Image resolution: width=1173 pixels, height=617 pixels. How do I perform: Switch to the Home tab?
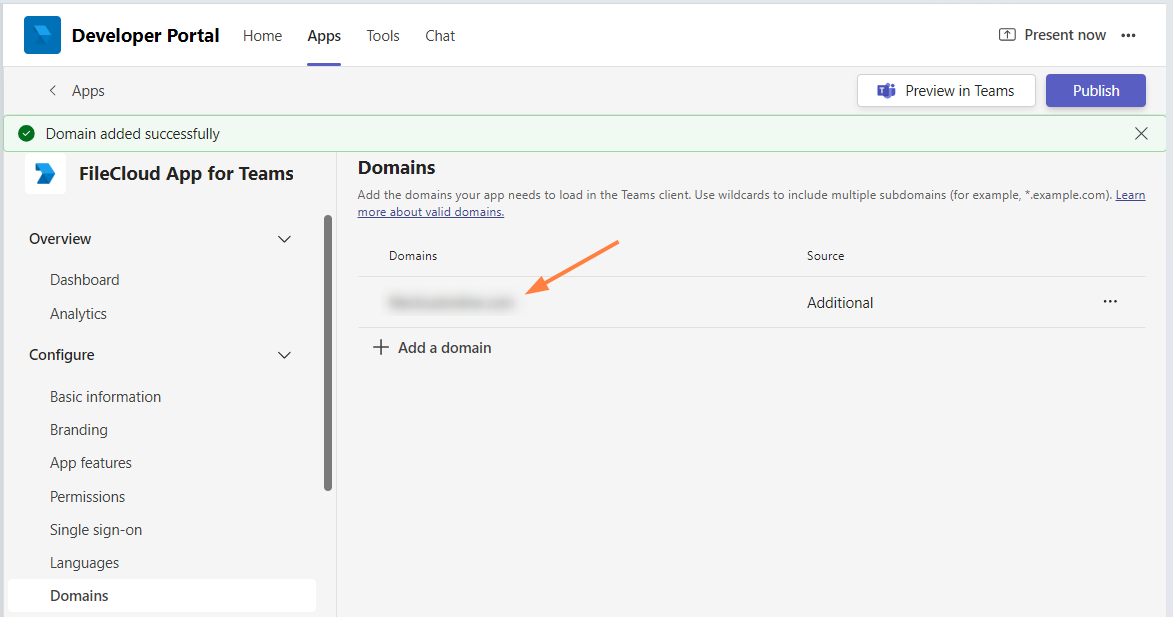(x=262, y=36)
